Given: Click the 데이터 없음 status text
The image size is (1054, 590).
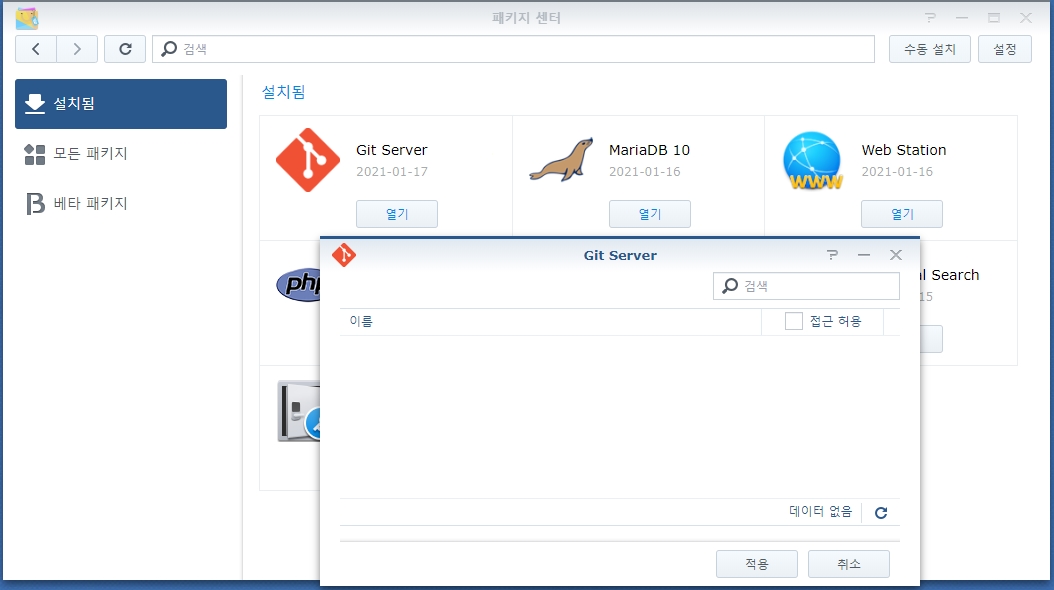Looking at the screenshot, I should (820, 511).
